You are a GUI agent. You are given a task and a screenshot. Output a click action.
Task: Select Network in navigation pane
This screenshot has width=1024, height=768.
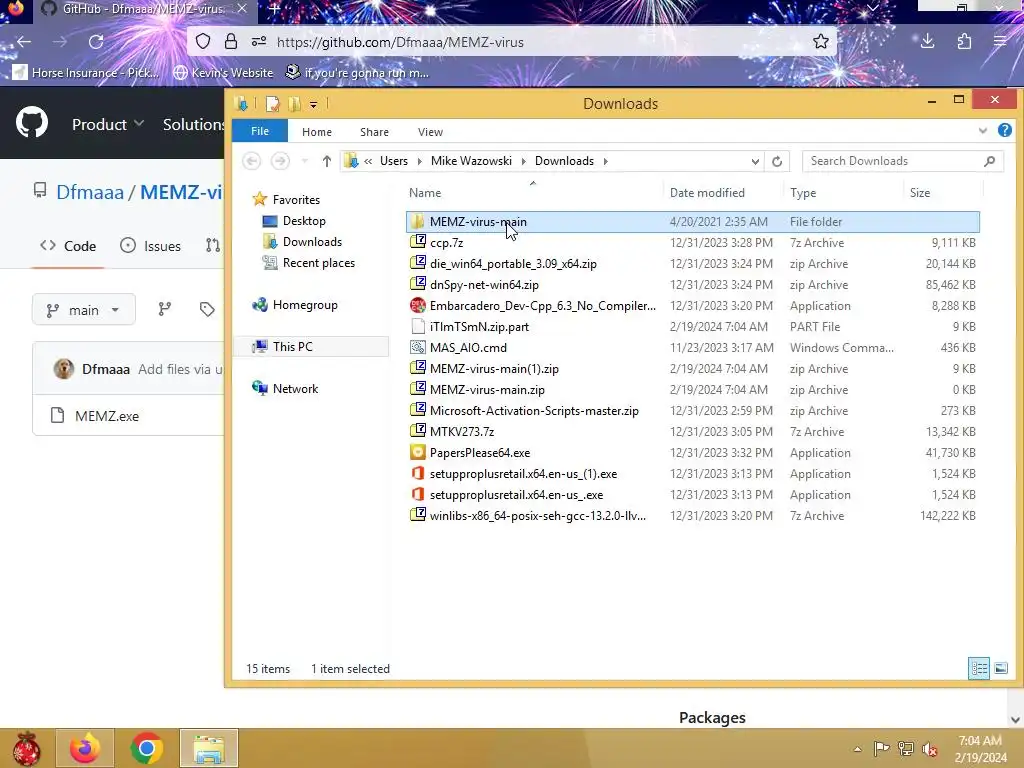pos(295,389)
